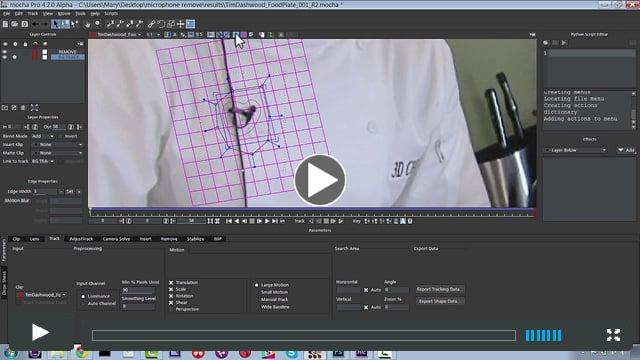Image resolution: width=640 pixels, height=360 pixels.
Task: Open the Tools menu
Action: (80, 13)
